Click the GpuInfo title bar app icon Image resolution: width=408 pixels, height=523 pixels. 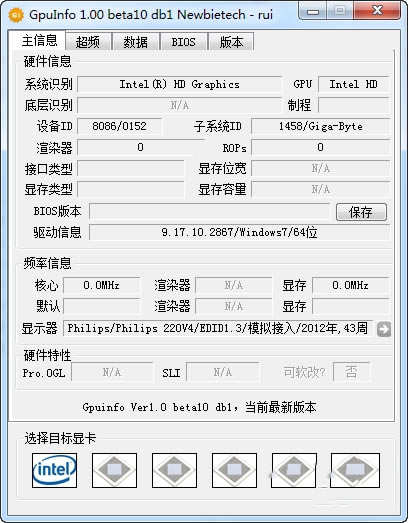point(16,15)
